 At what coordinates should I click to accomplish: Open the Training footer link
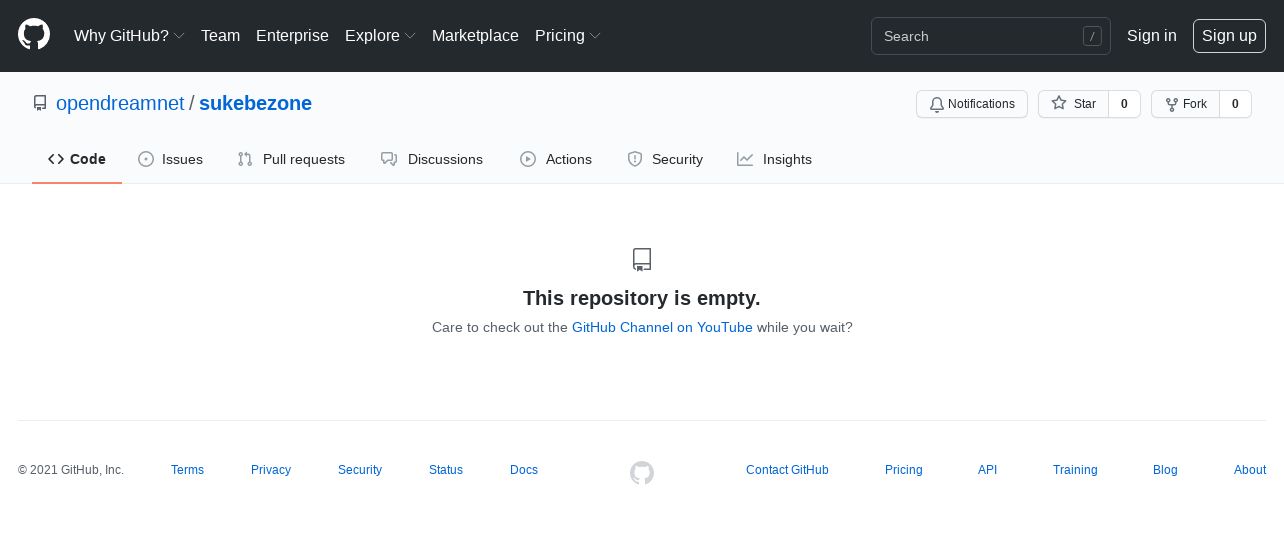[x=1075, y=470]
